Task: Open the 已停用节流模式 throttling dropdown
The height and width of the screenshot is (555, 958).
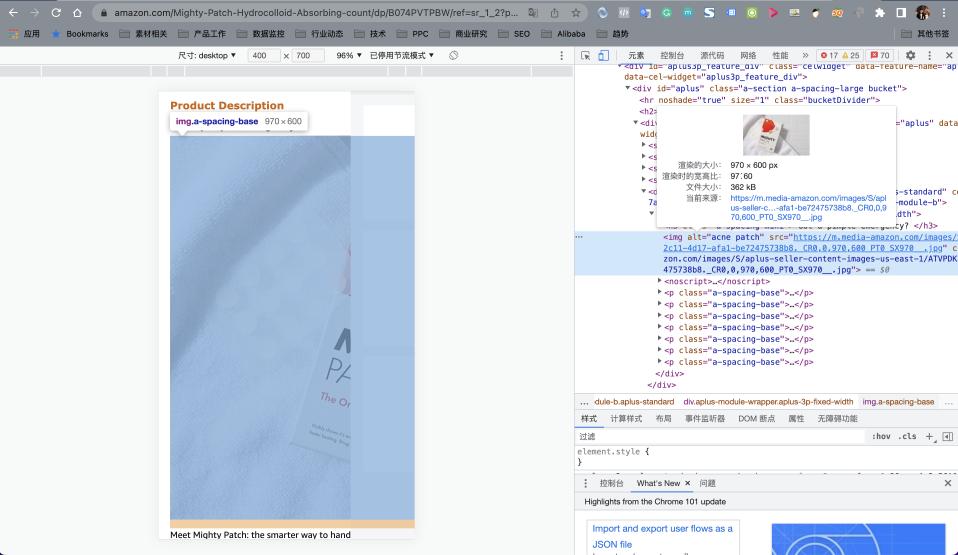Action: (402, 55)
